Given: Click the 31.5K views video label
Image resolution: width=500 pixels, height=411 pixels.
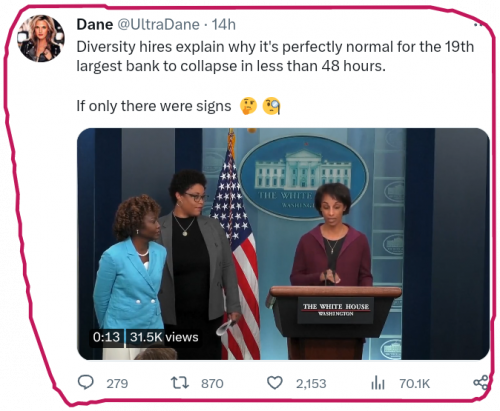Looking at the screenshot, I should (164, 337).
